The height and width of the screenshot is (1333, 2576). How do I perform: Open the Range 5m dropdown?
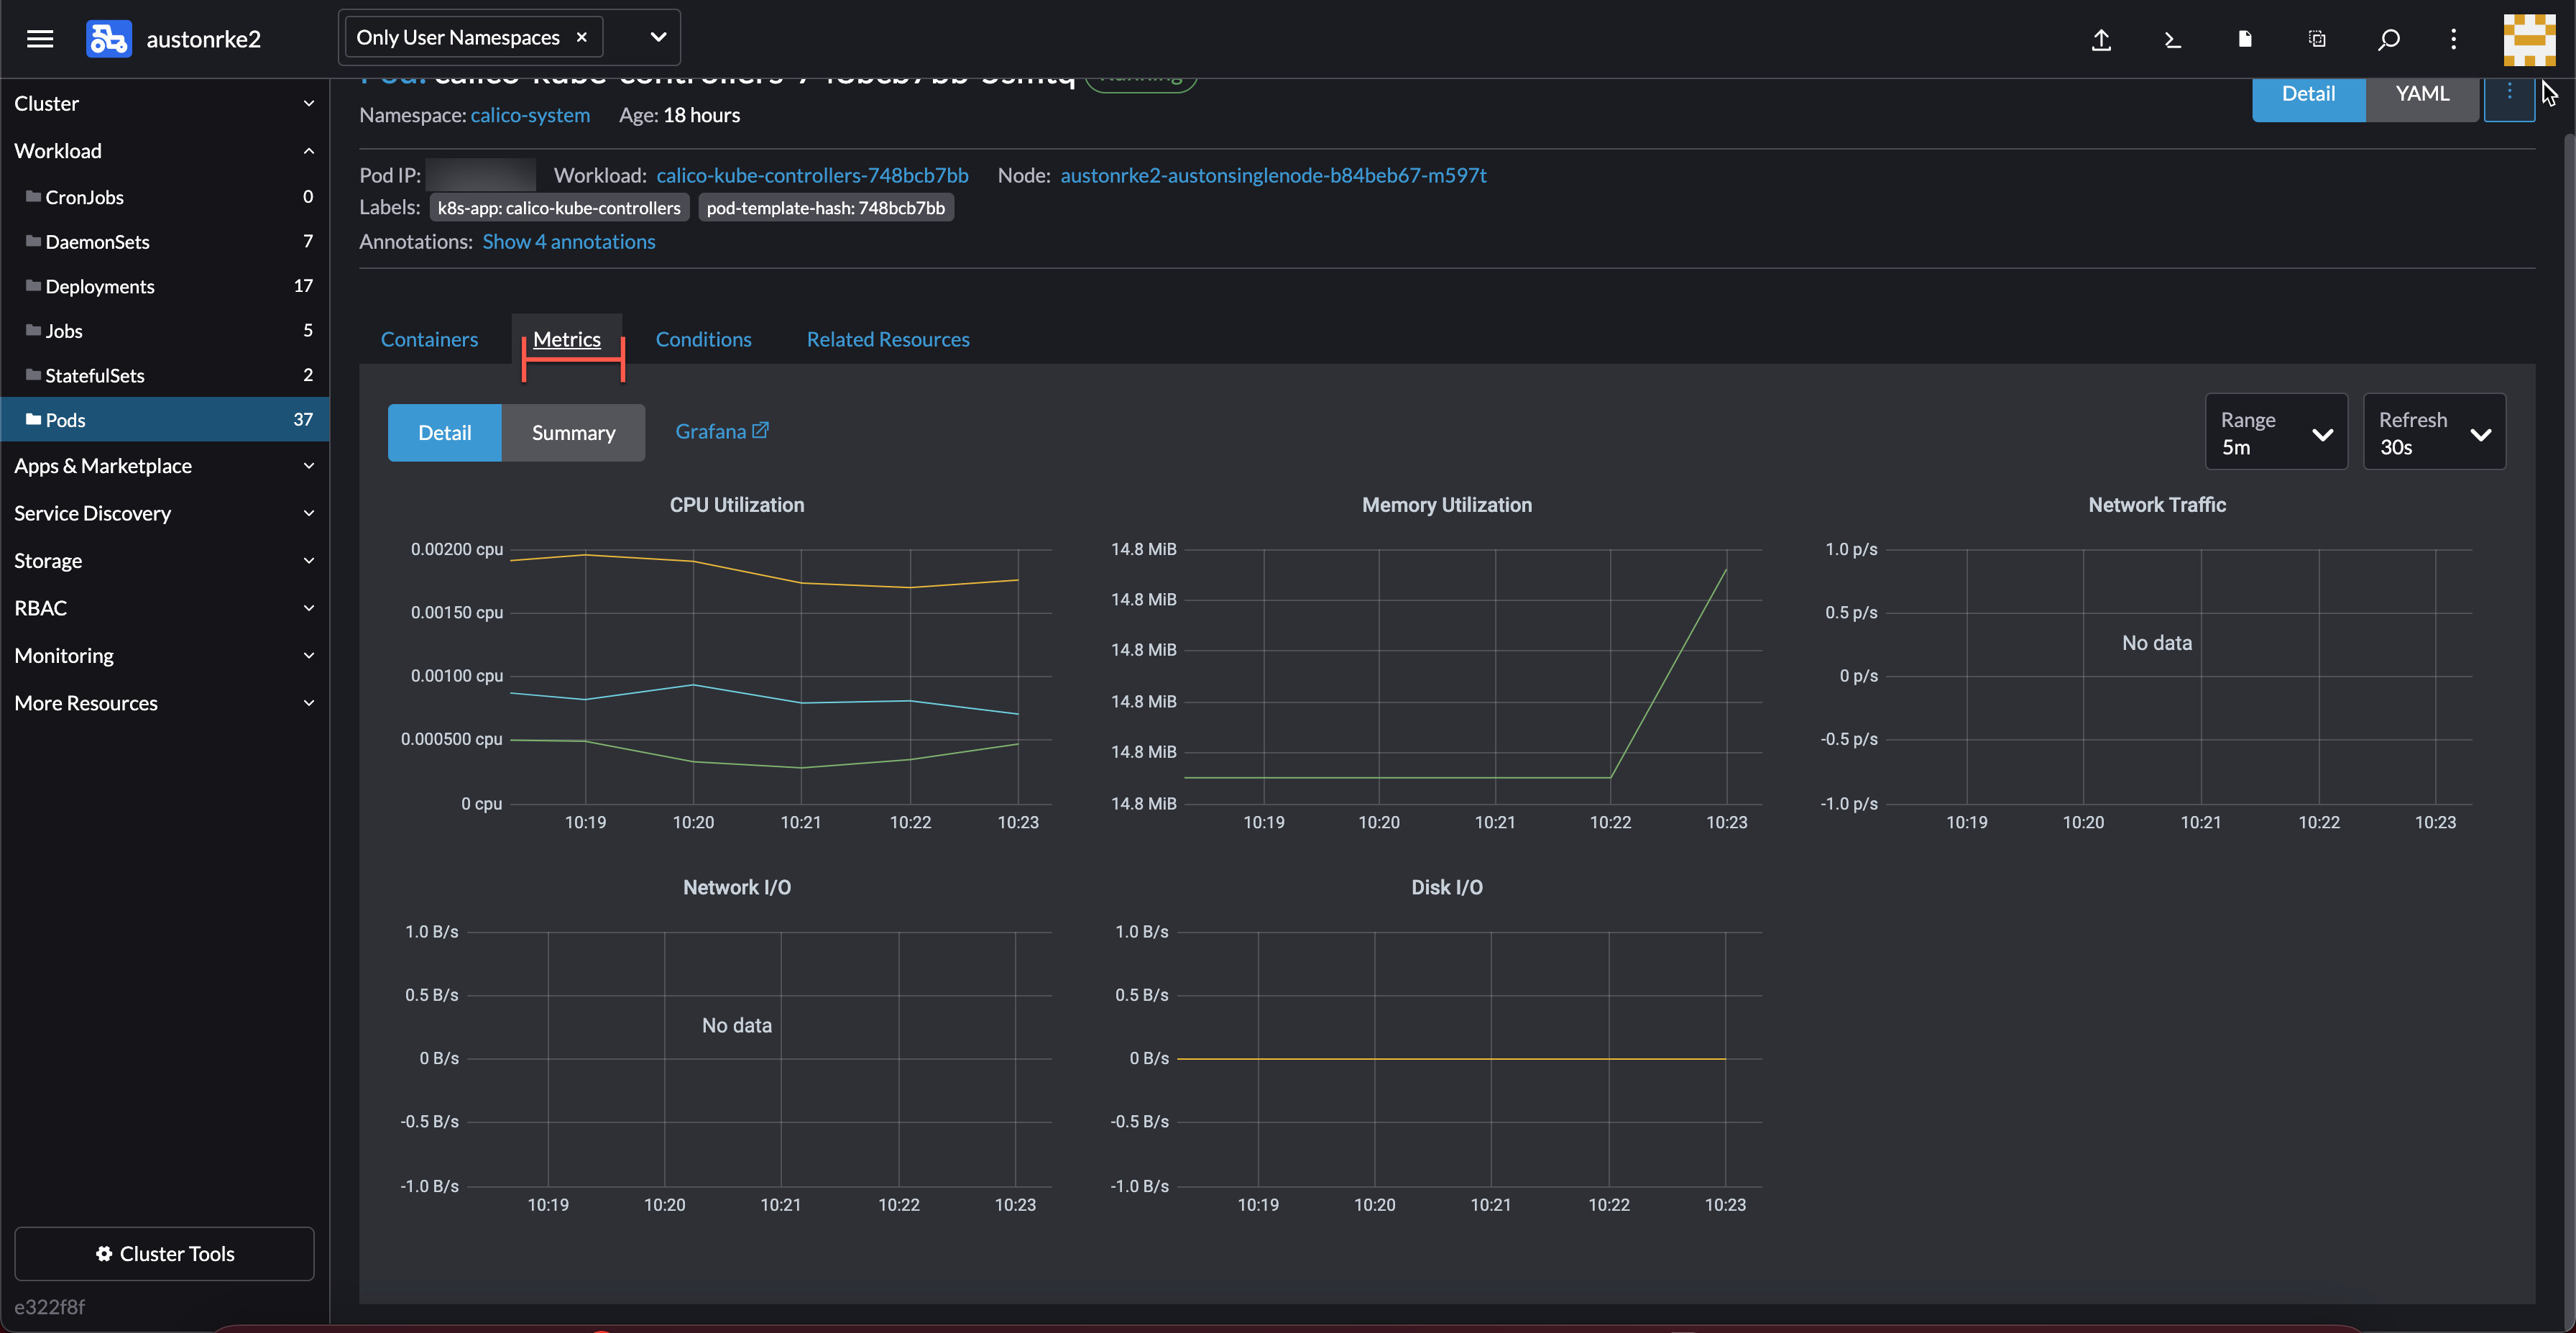[2277, 432]
